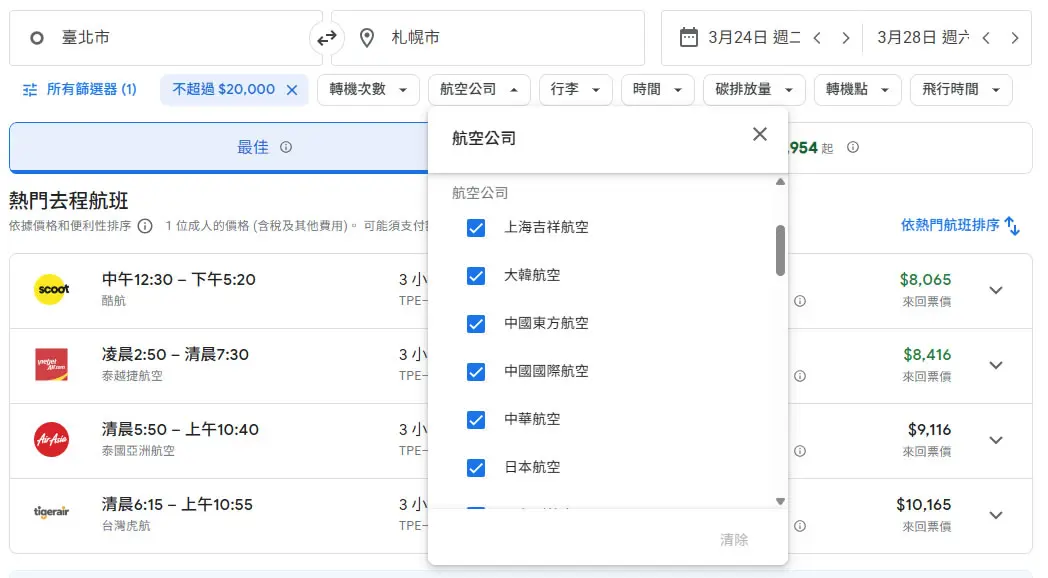The width and height of the screenshot is (1048, 578).
Task: Expand the Scoot $8,065 flight details
Action: point(996,291)
